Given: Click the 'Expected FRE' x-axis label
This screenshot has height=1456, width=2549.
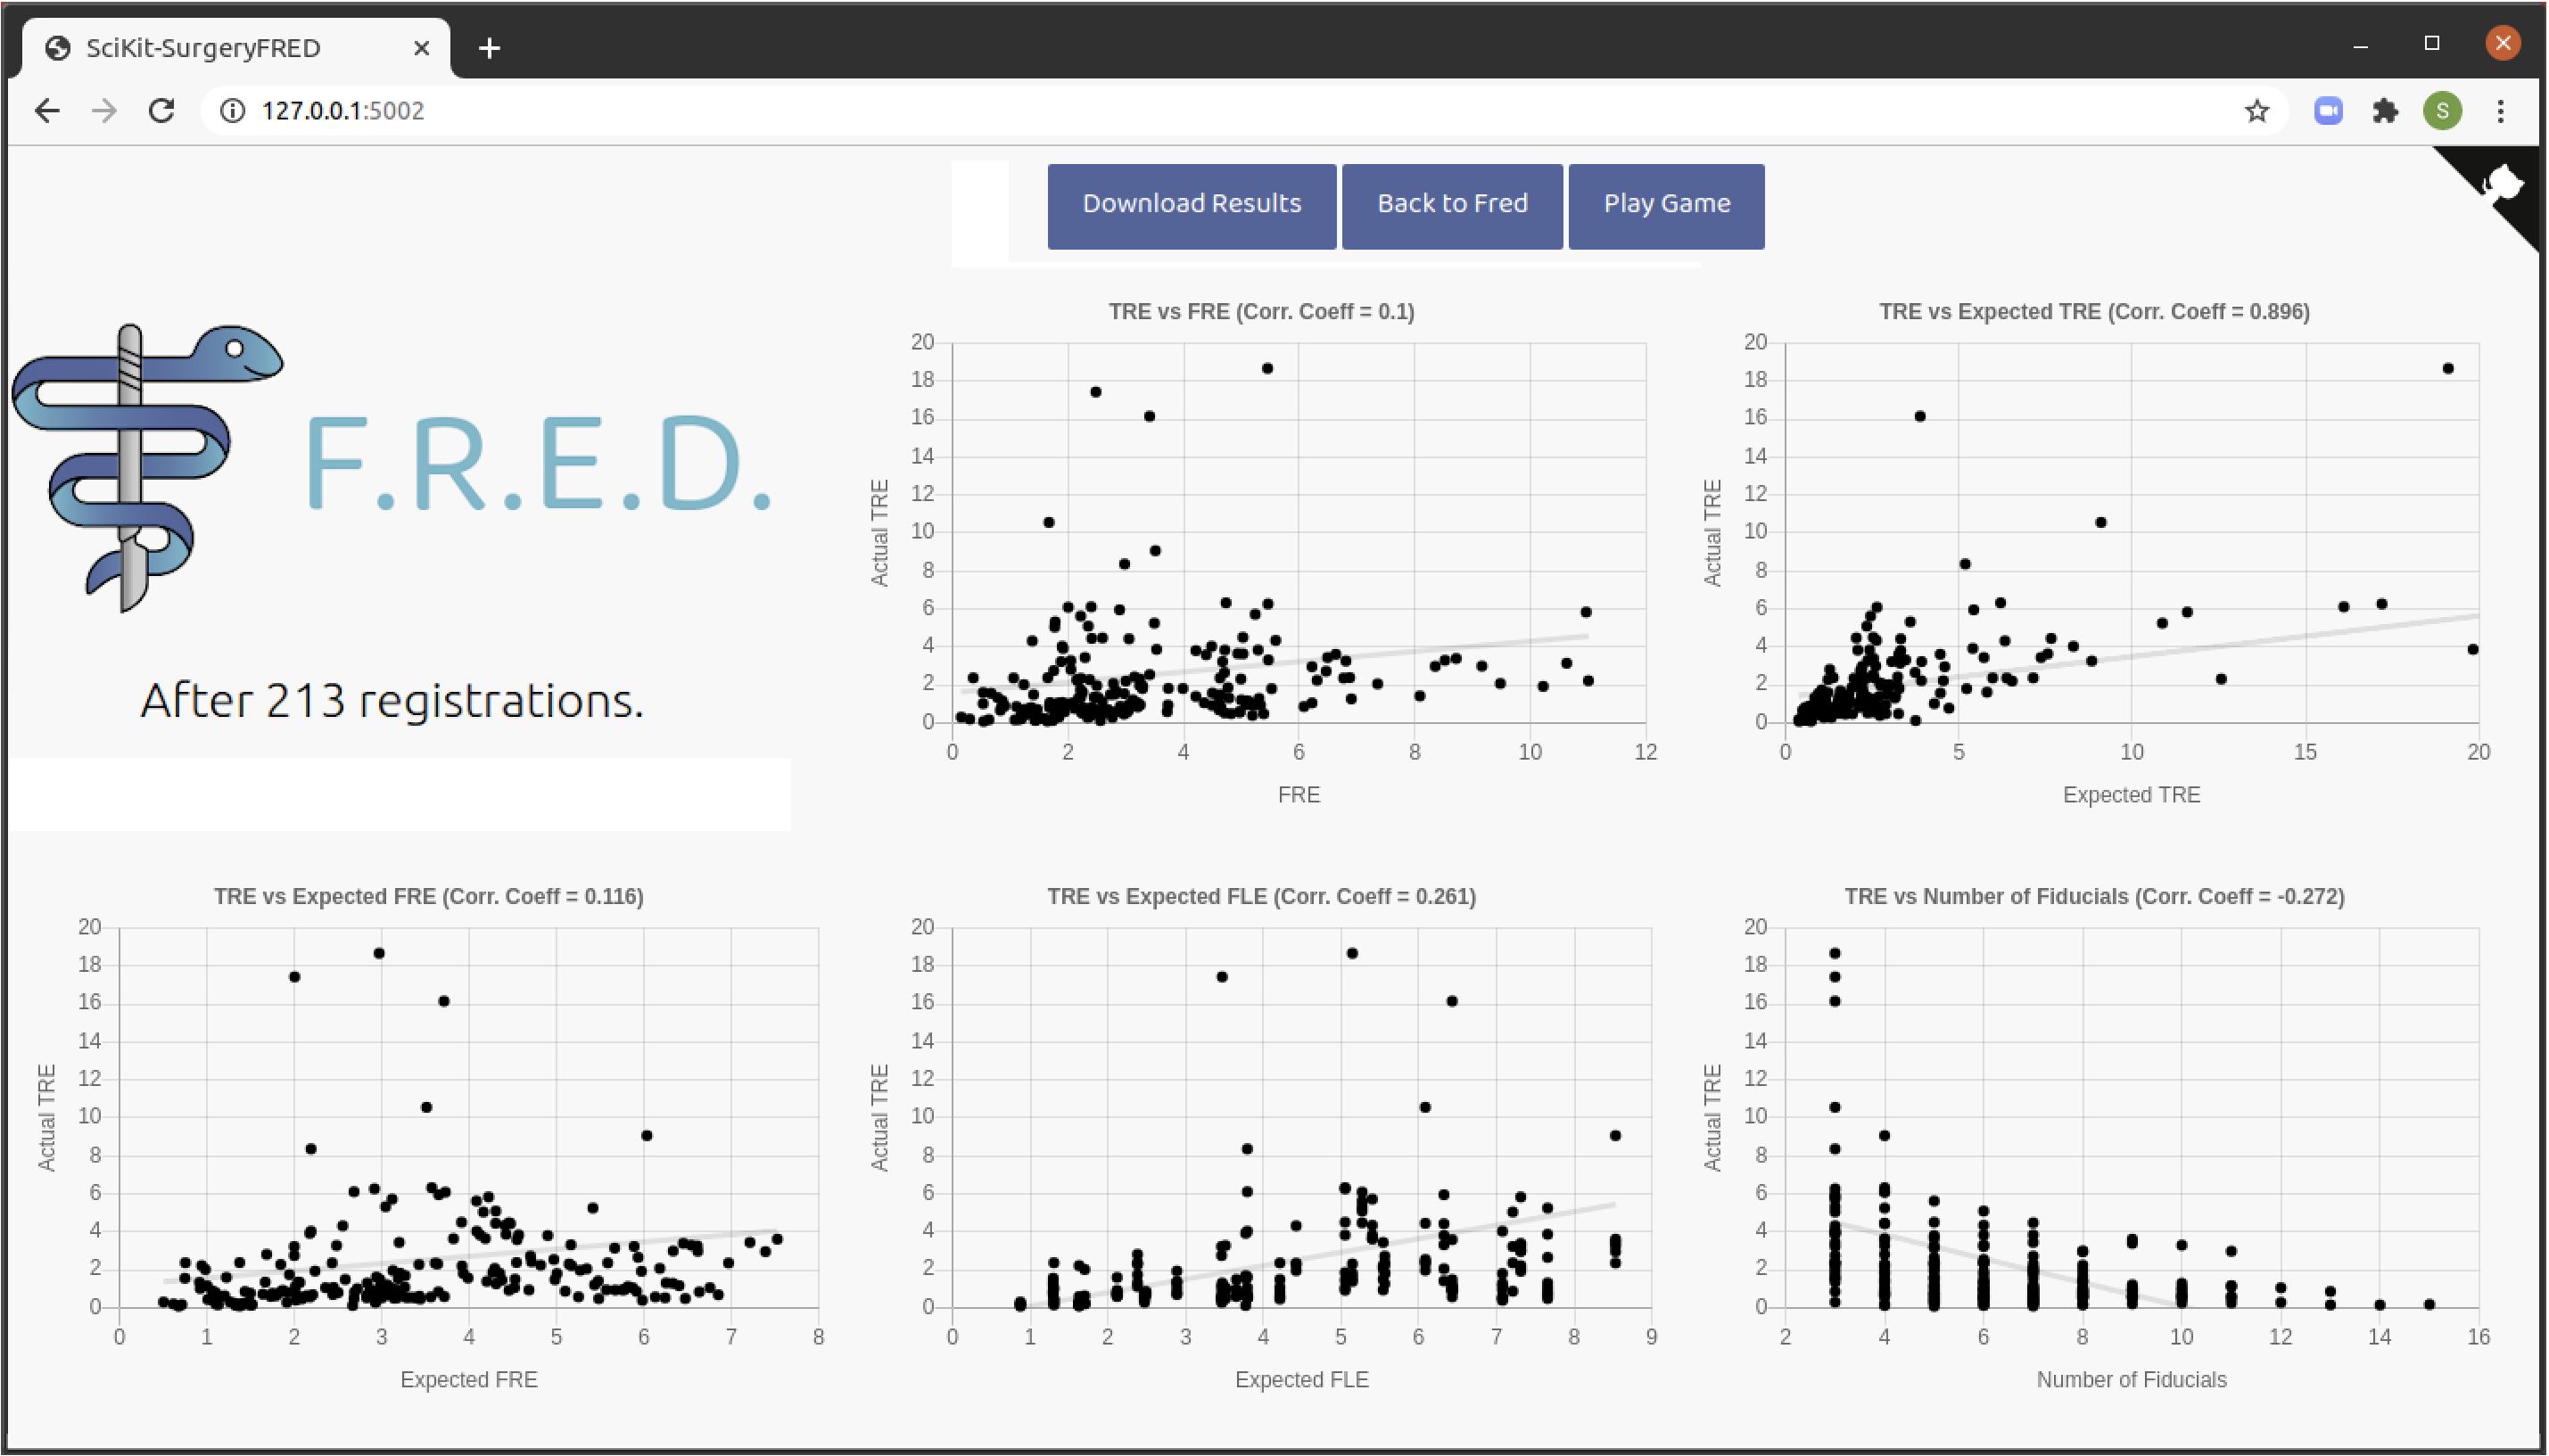Looking at the screenshot, I should click(469, 1380).
